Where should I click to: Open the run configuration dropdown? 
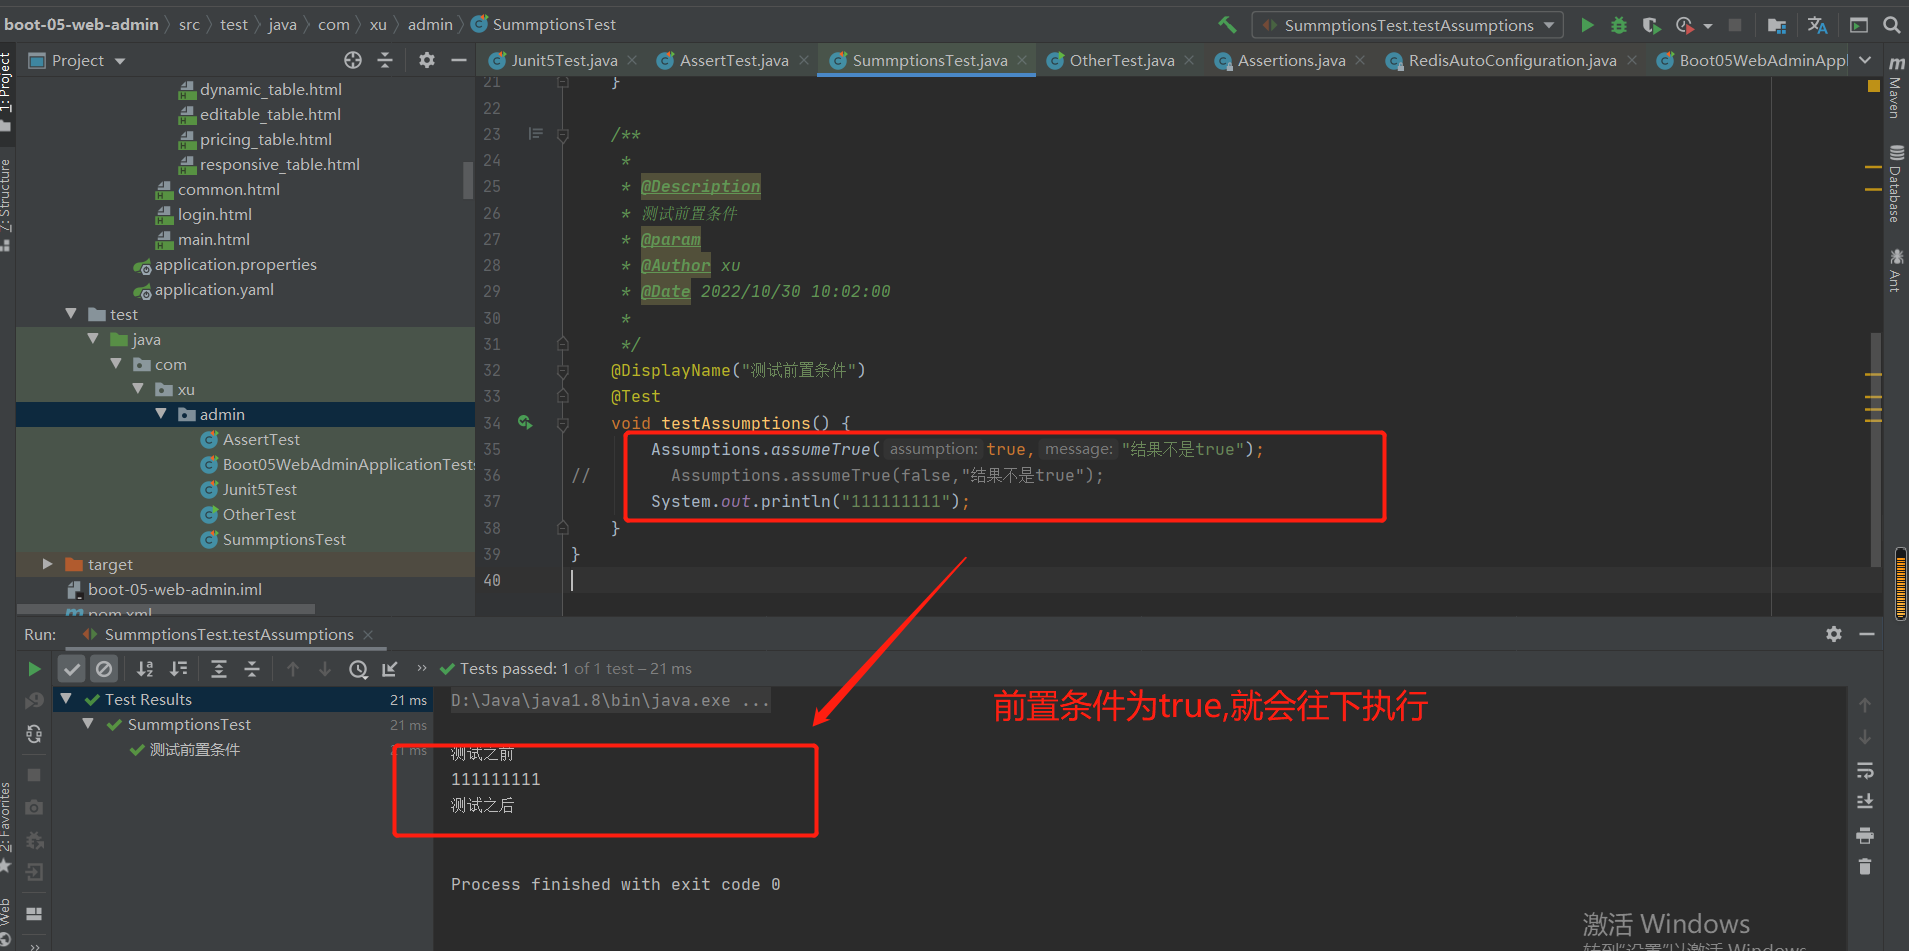tap(1407, 25)
